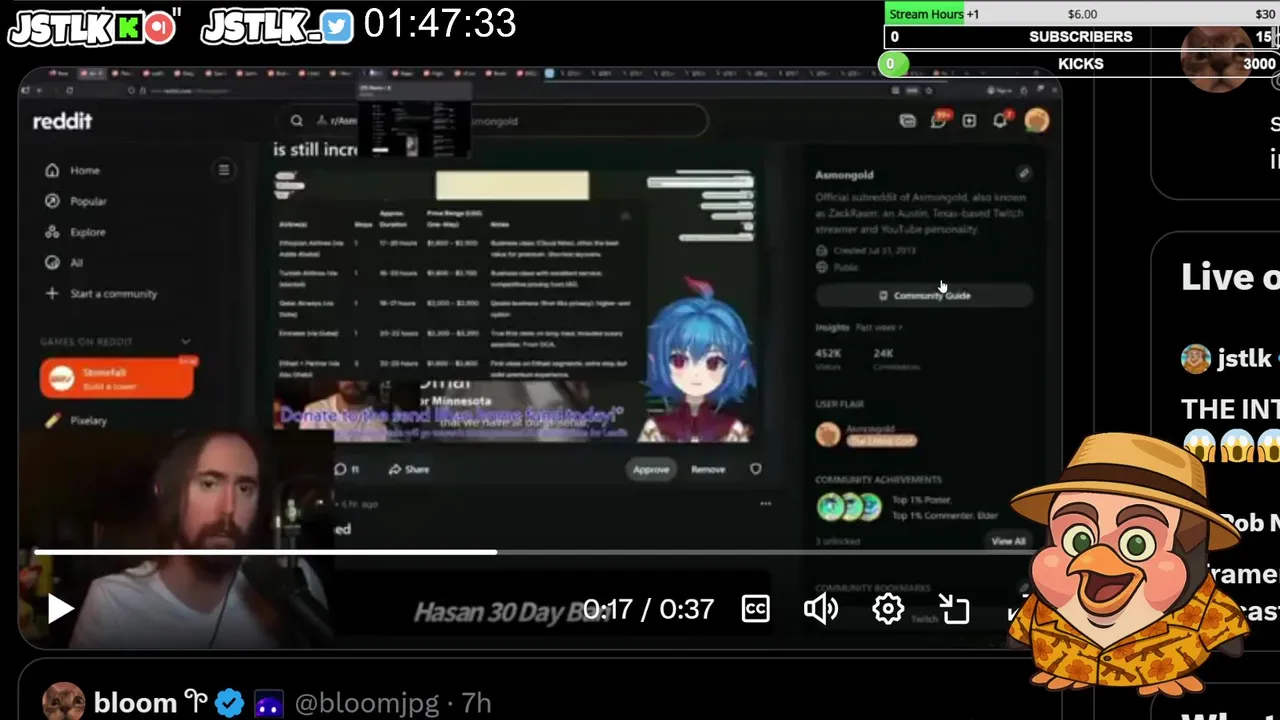Open the @bloomjpg handle link

367,703
